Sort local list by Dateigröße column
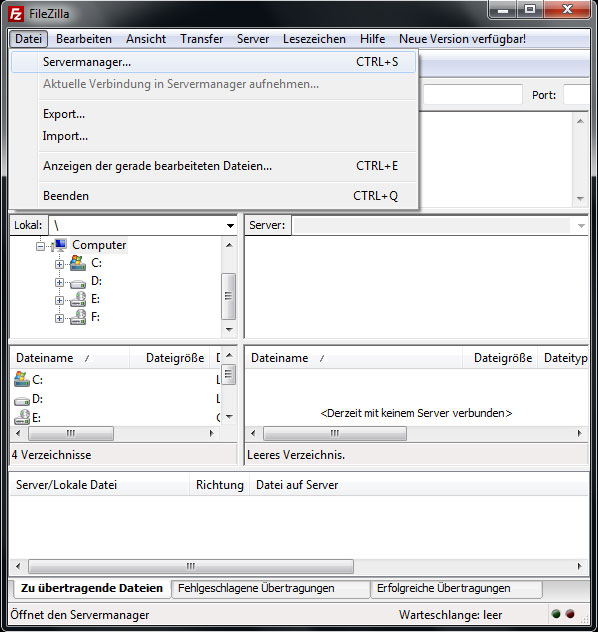The width and height of the screenshot is (598, 632). [175, 358]
